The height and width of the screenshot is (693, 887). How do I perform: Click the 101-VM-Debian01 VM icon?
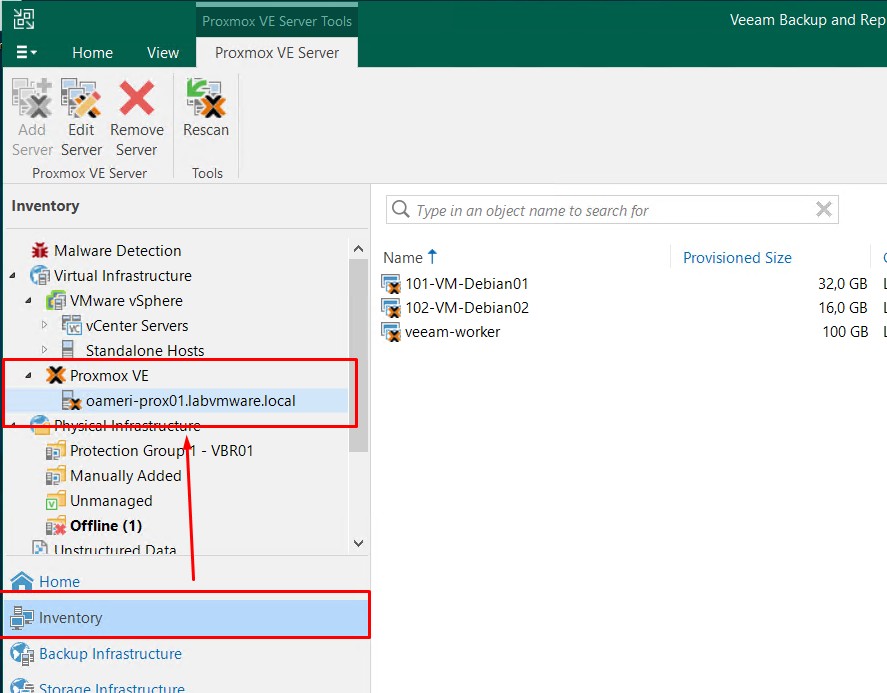[391, 284]
